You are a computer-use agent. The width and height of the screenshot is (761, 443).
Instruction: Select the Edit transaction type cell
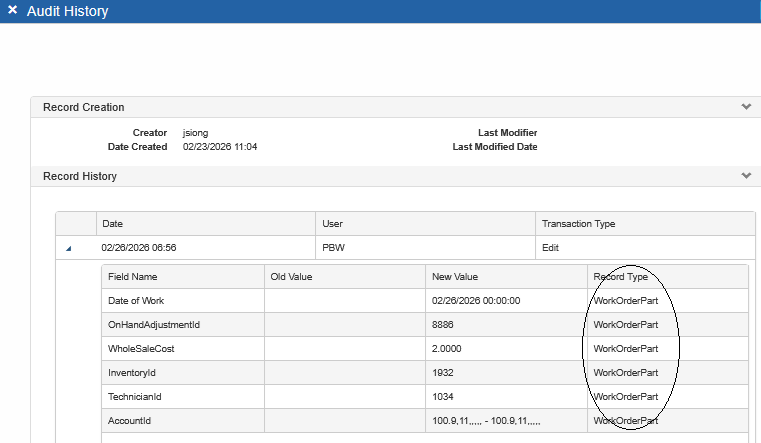551,248
